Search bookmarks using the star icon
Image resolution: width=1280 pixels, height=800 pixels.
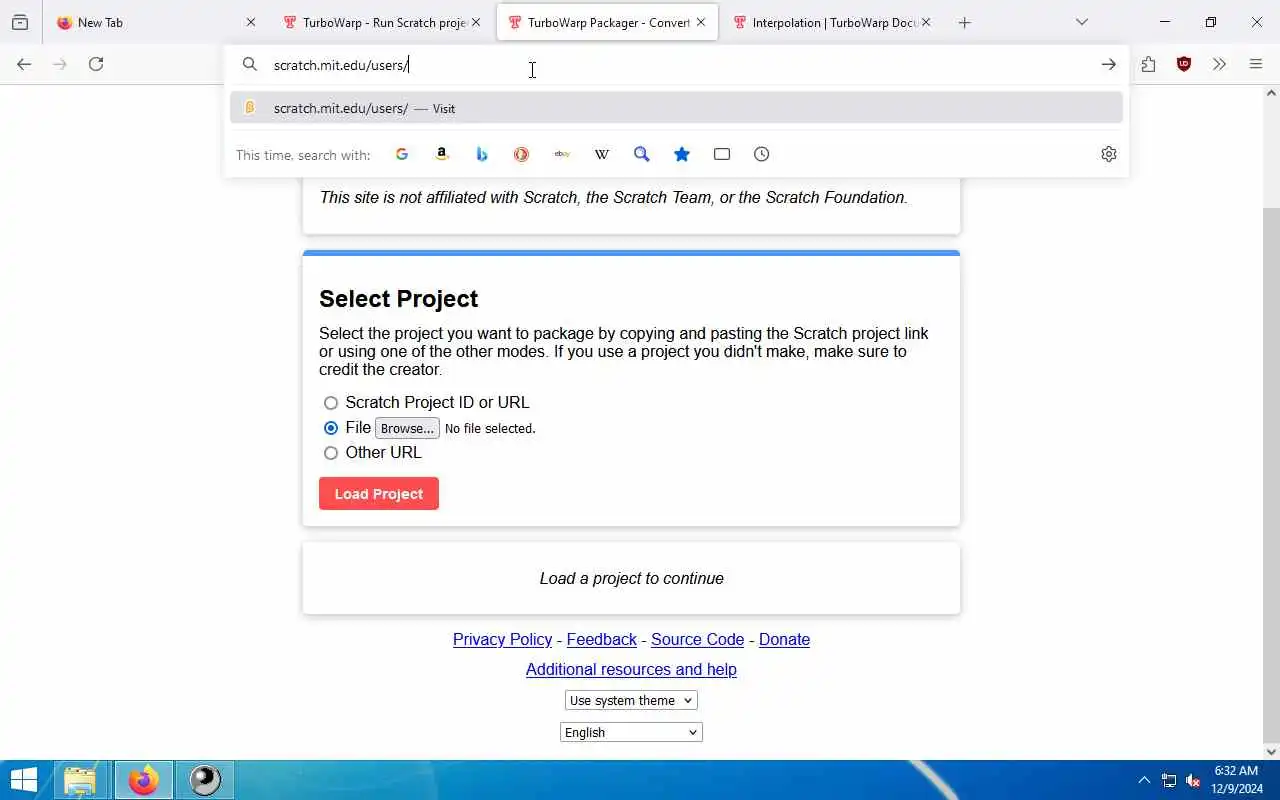(x=682, y=154)
